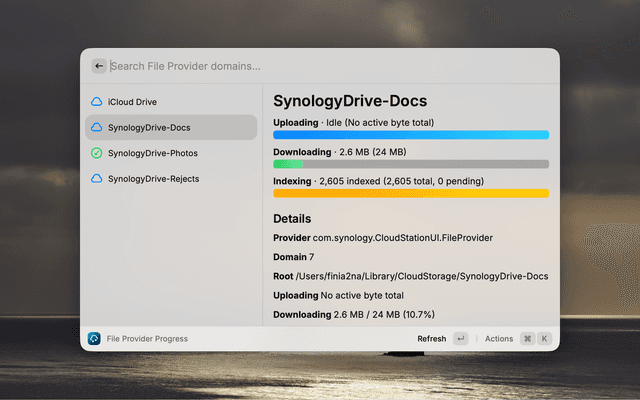Click the Provider com.synology.CloudStationUI.FileProvider line

383,238
